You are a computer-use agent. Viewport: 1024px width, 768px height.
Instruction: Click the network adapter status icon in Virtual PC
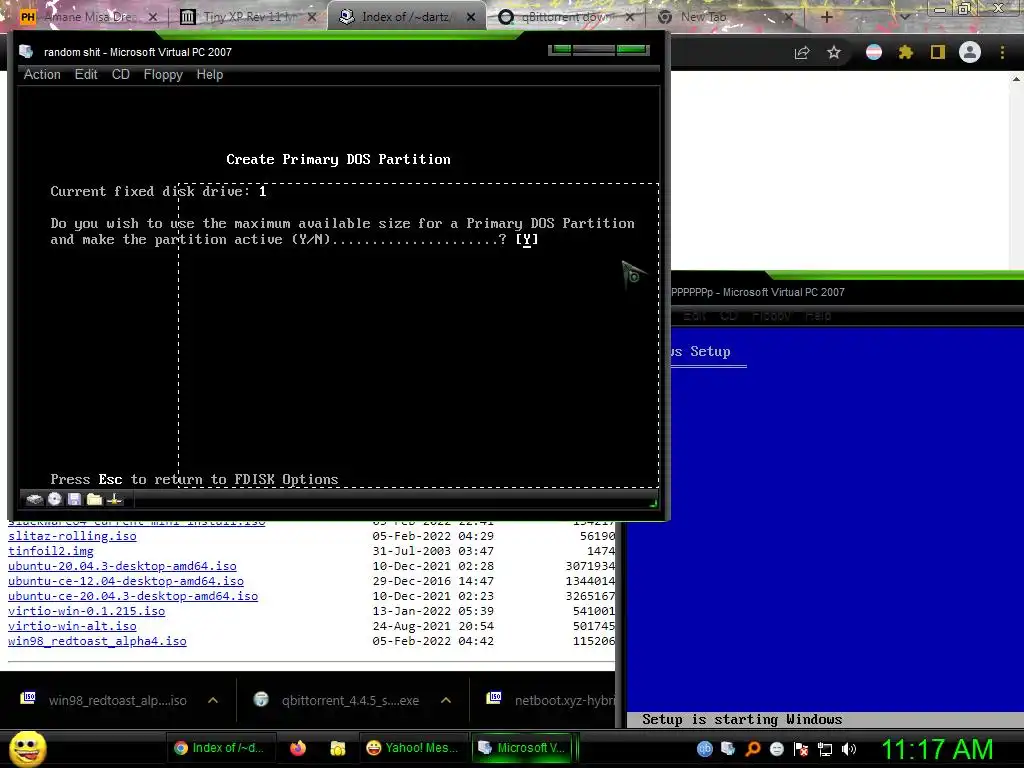[x=115, y=500]
